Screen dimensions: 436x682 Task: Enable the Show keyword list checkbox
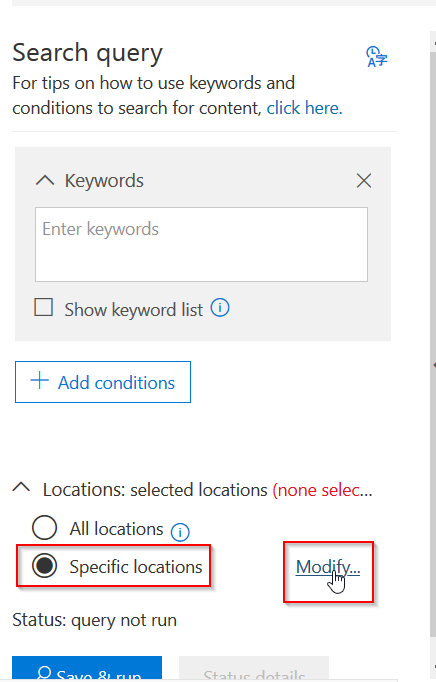coord(44,307)
